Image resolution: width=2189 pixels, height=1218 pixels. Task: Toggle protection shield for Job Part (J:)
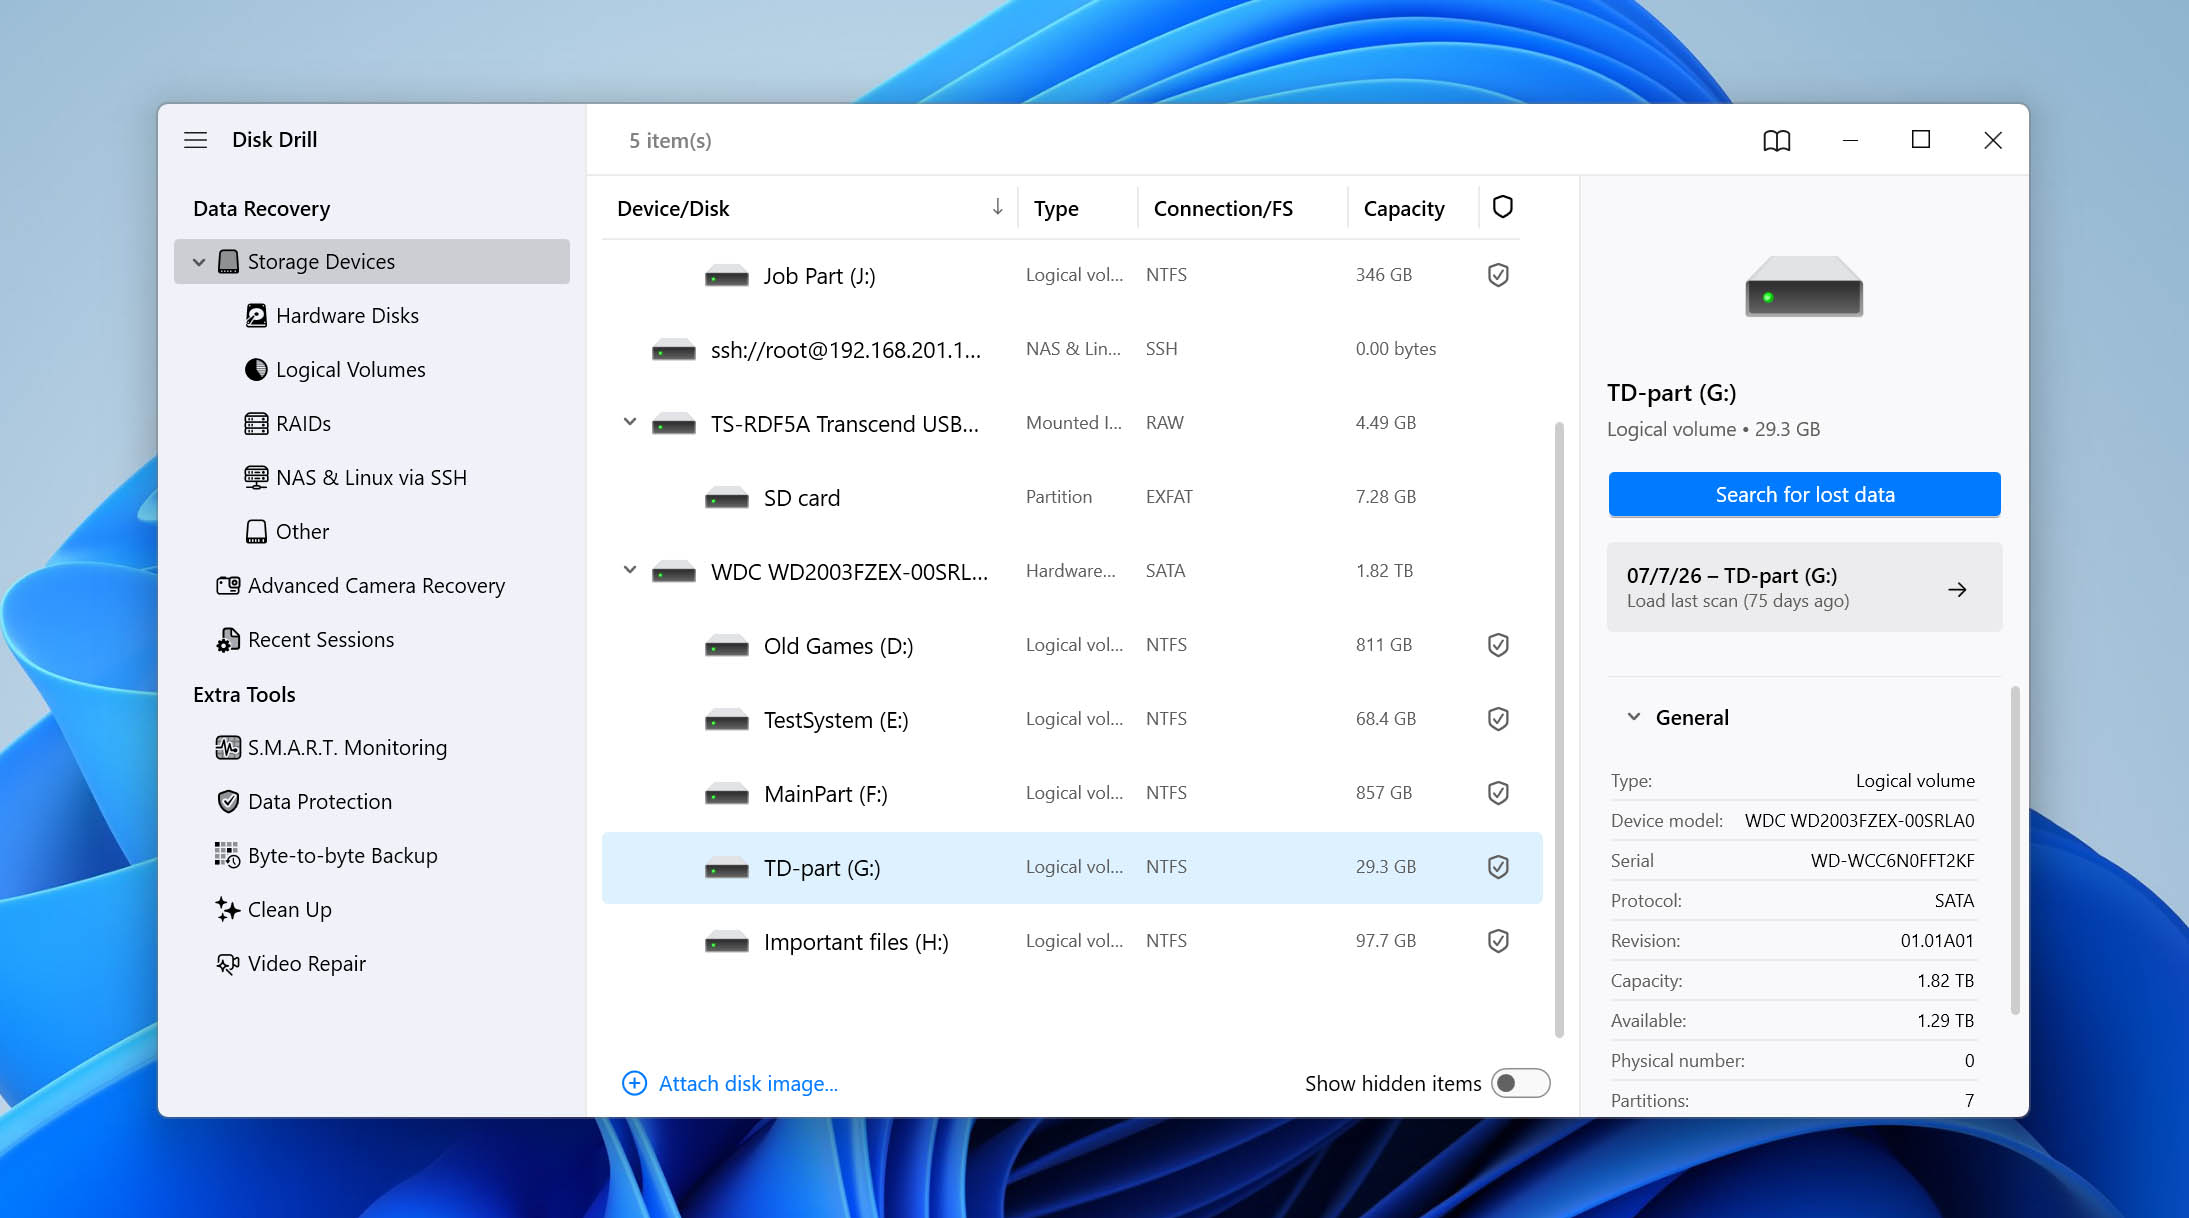click(x=1498, y=275)
